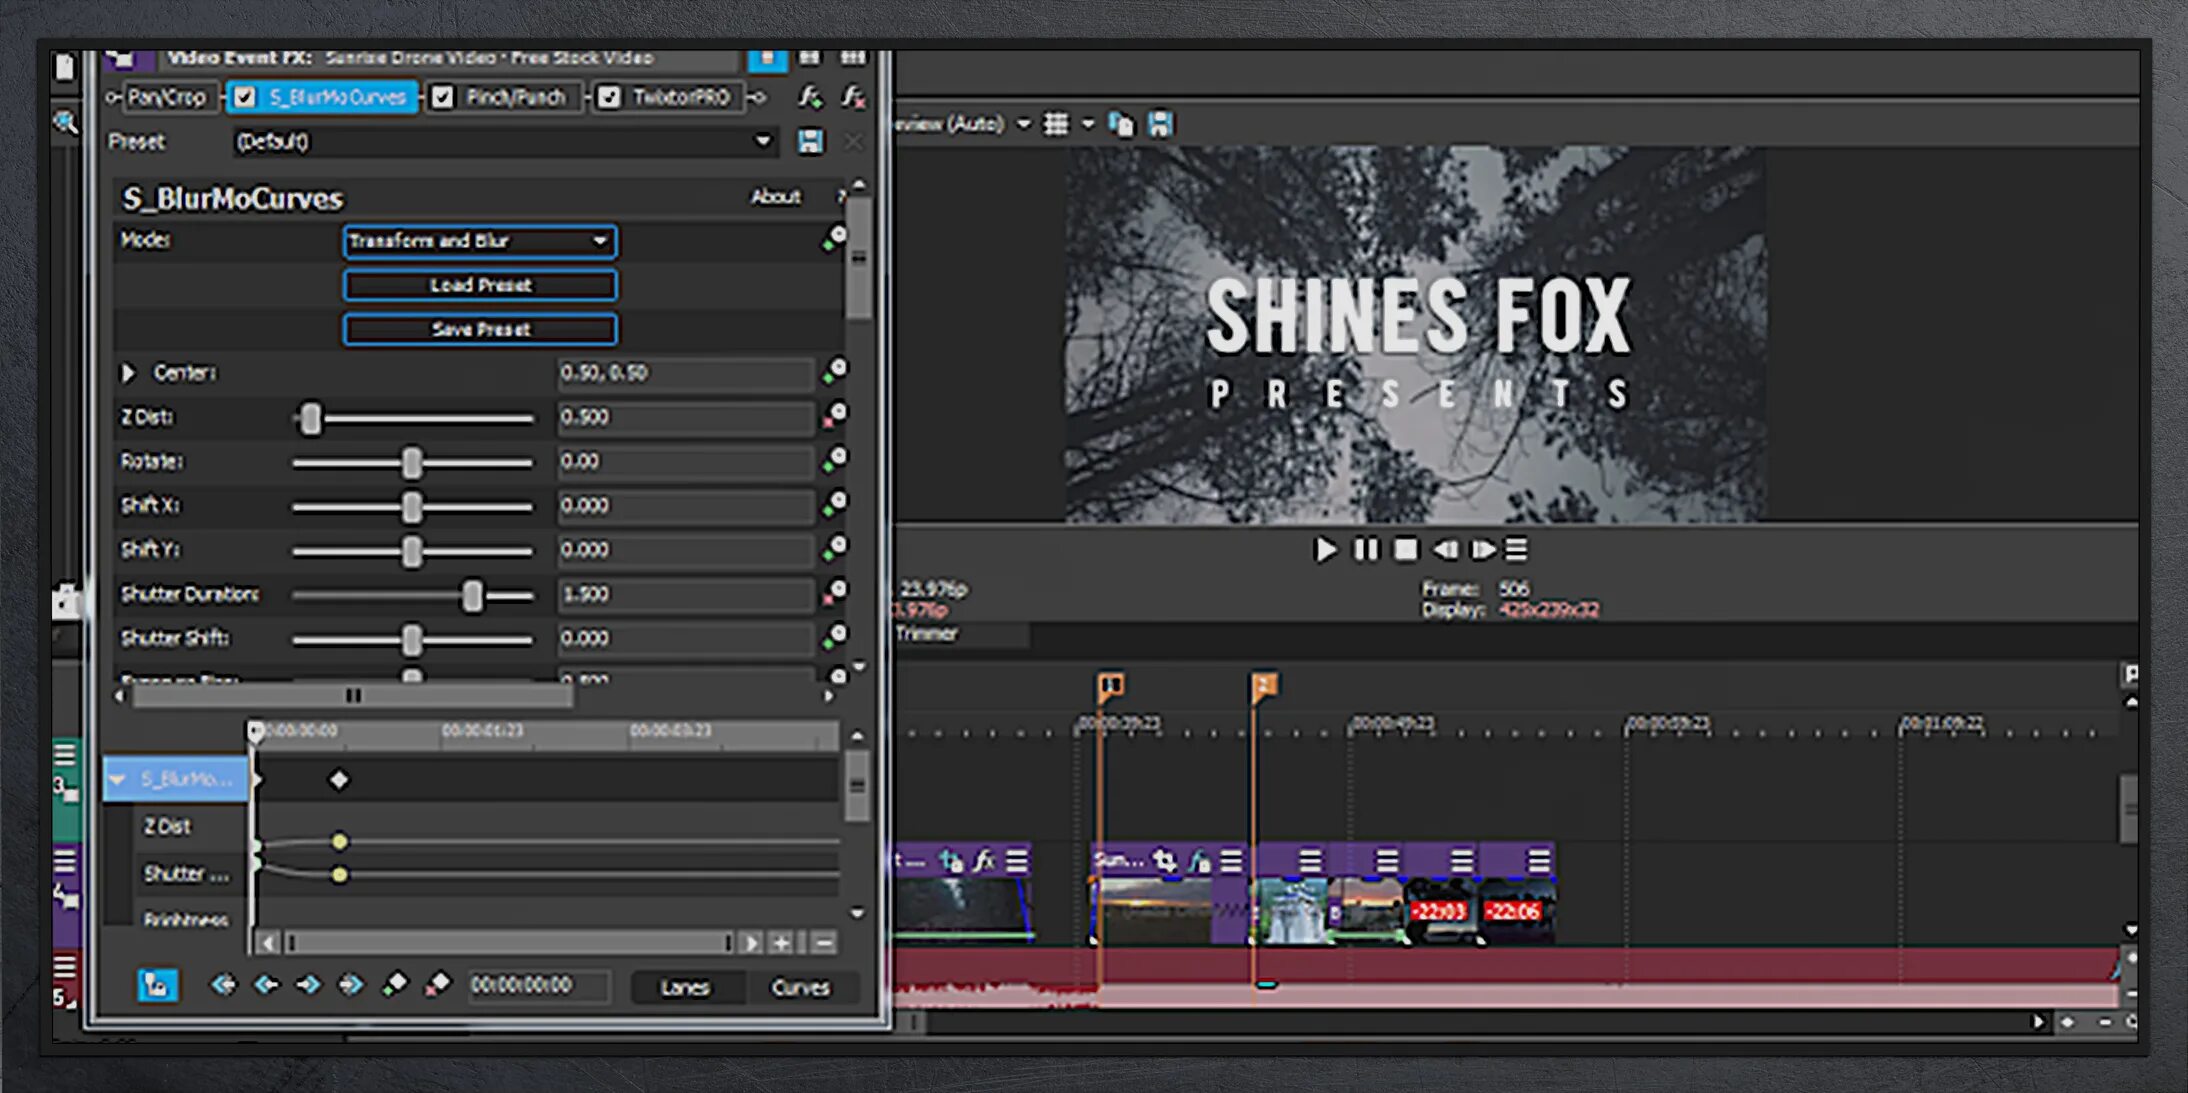Click the animate icon for Shutter Shift
Screen dimensions: 2188x1093
[834, 637]
